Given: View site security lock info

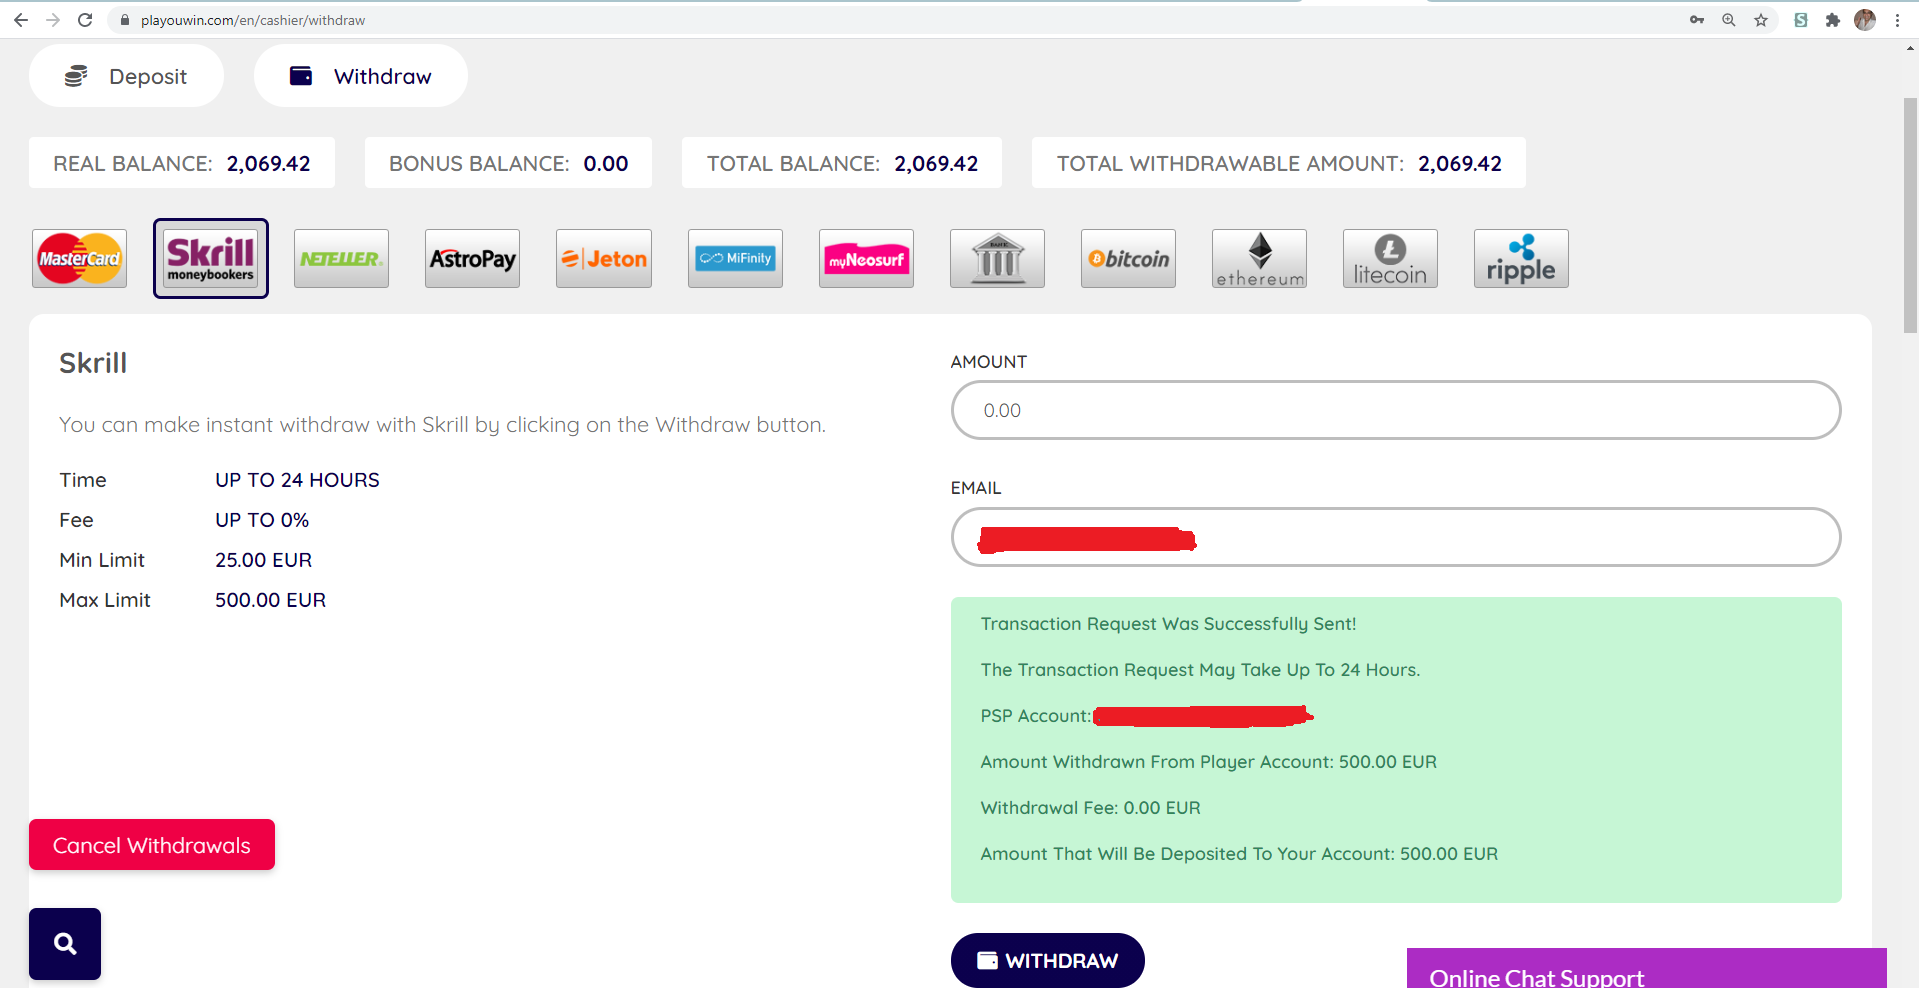Looking at the screenshot, I should tap(125, 20).
